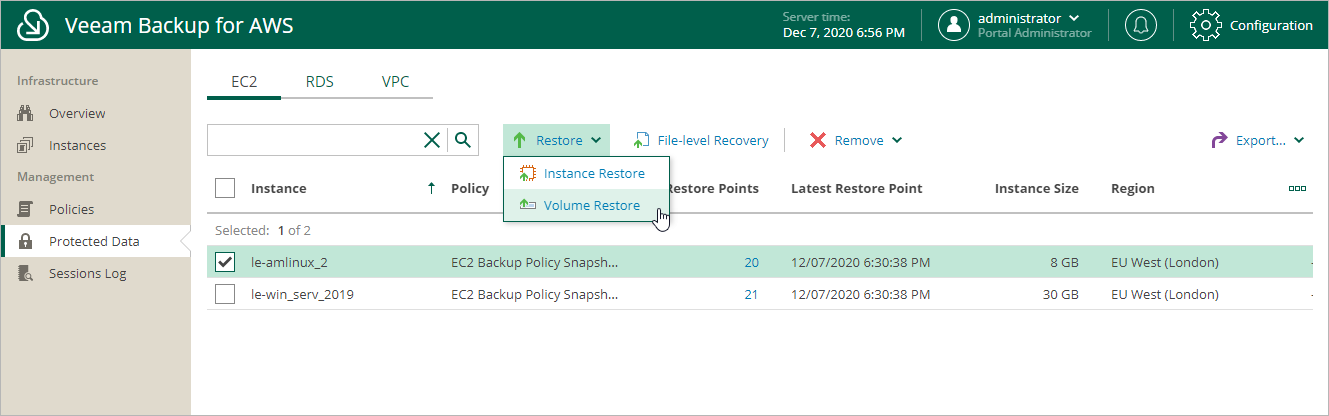Click the Veeam logo icon

(33, 25)
